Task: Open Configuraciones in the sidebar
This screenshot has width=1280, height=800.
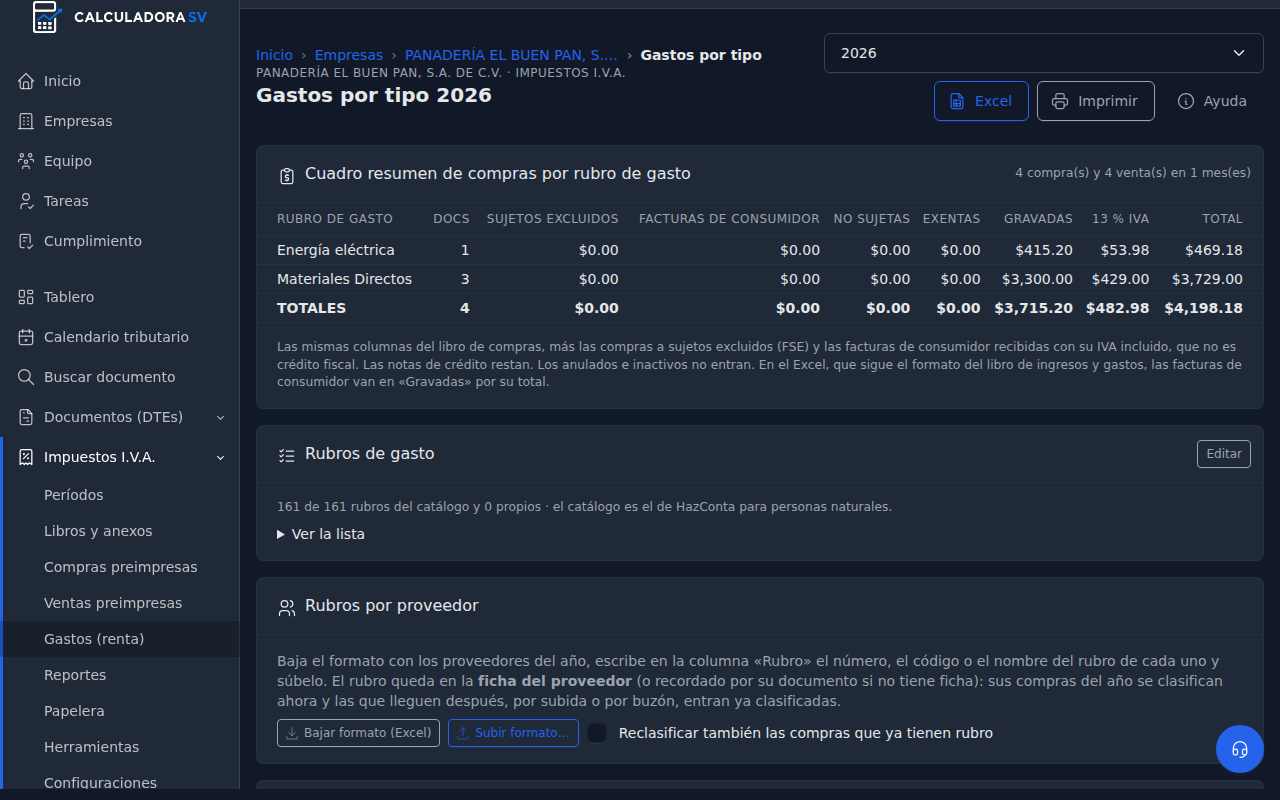Action: tap(100, 783)
